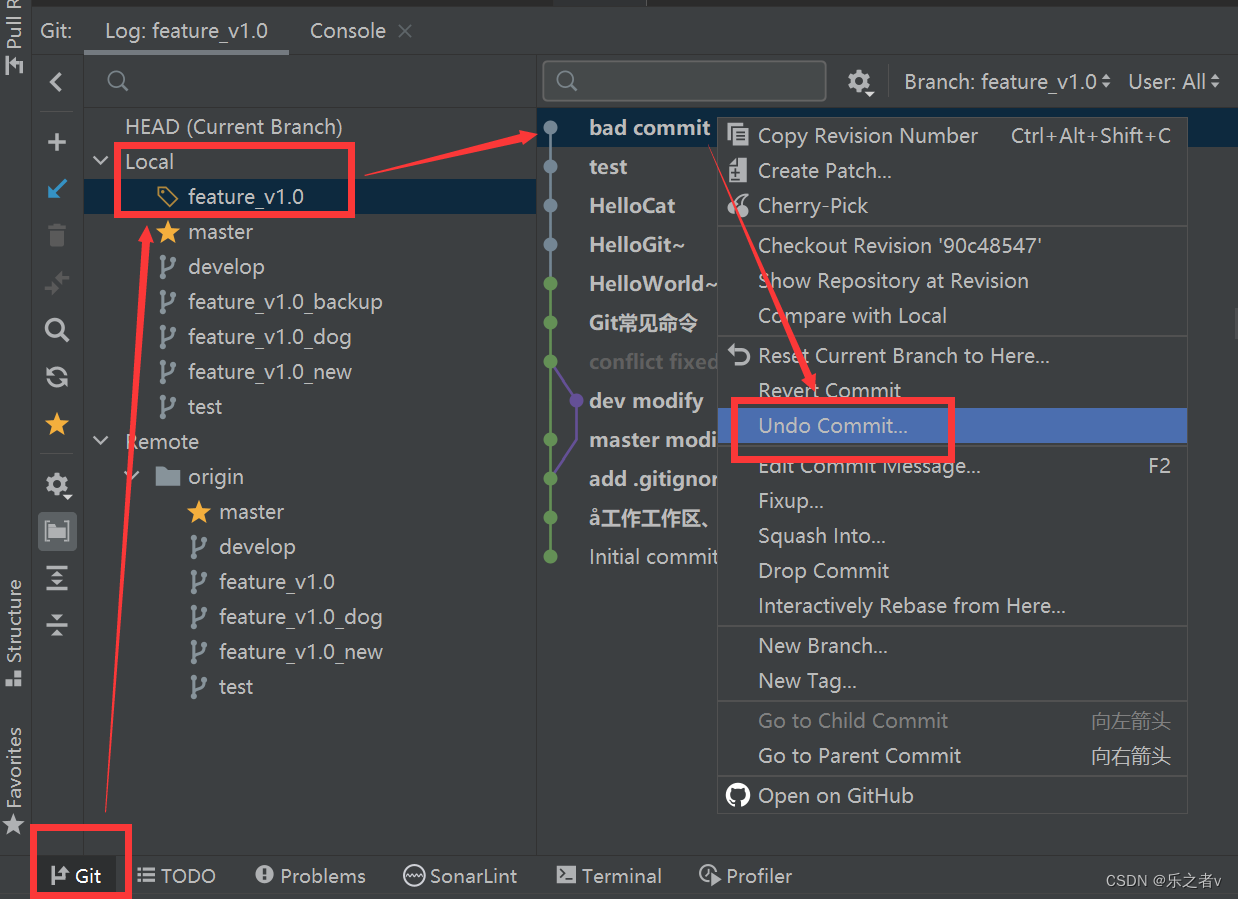Click the Compare with Current arrows icon
Viewport: 1238px width, 899px height.
point(57,283)
